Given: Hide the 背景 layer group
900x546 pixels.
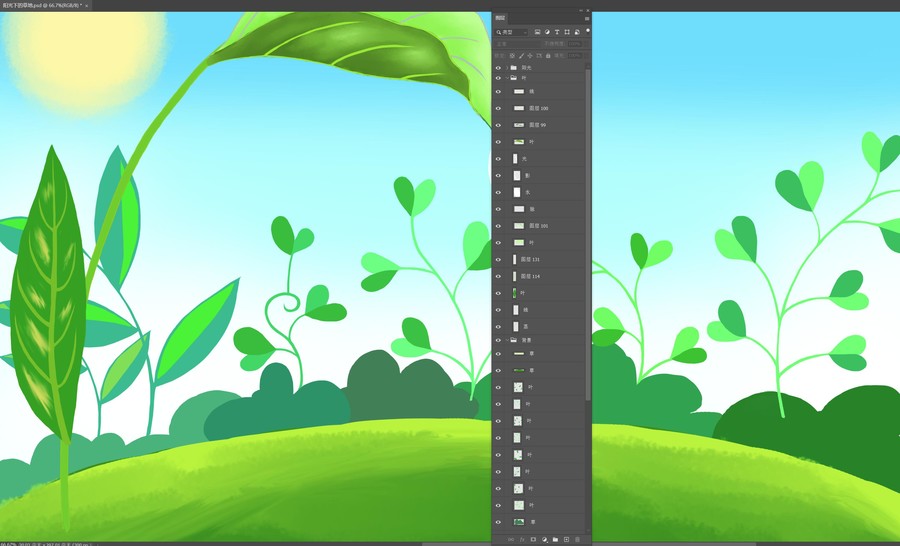Looking at the screenshot, I should (498, 340).
